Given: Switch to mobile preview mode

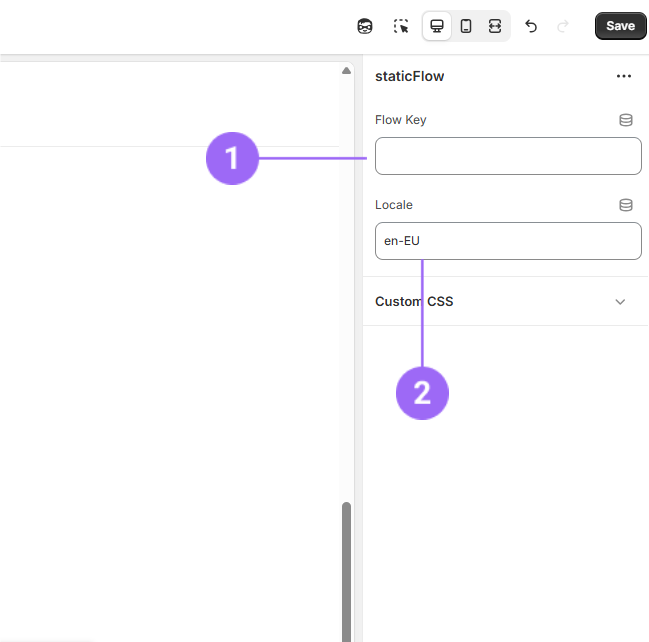Looking at the screenshot, I should (466, 26).
